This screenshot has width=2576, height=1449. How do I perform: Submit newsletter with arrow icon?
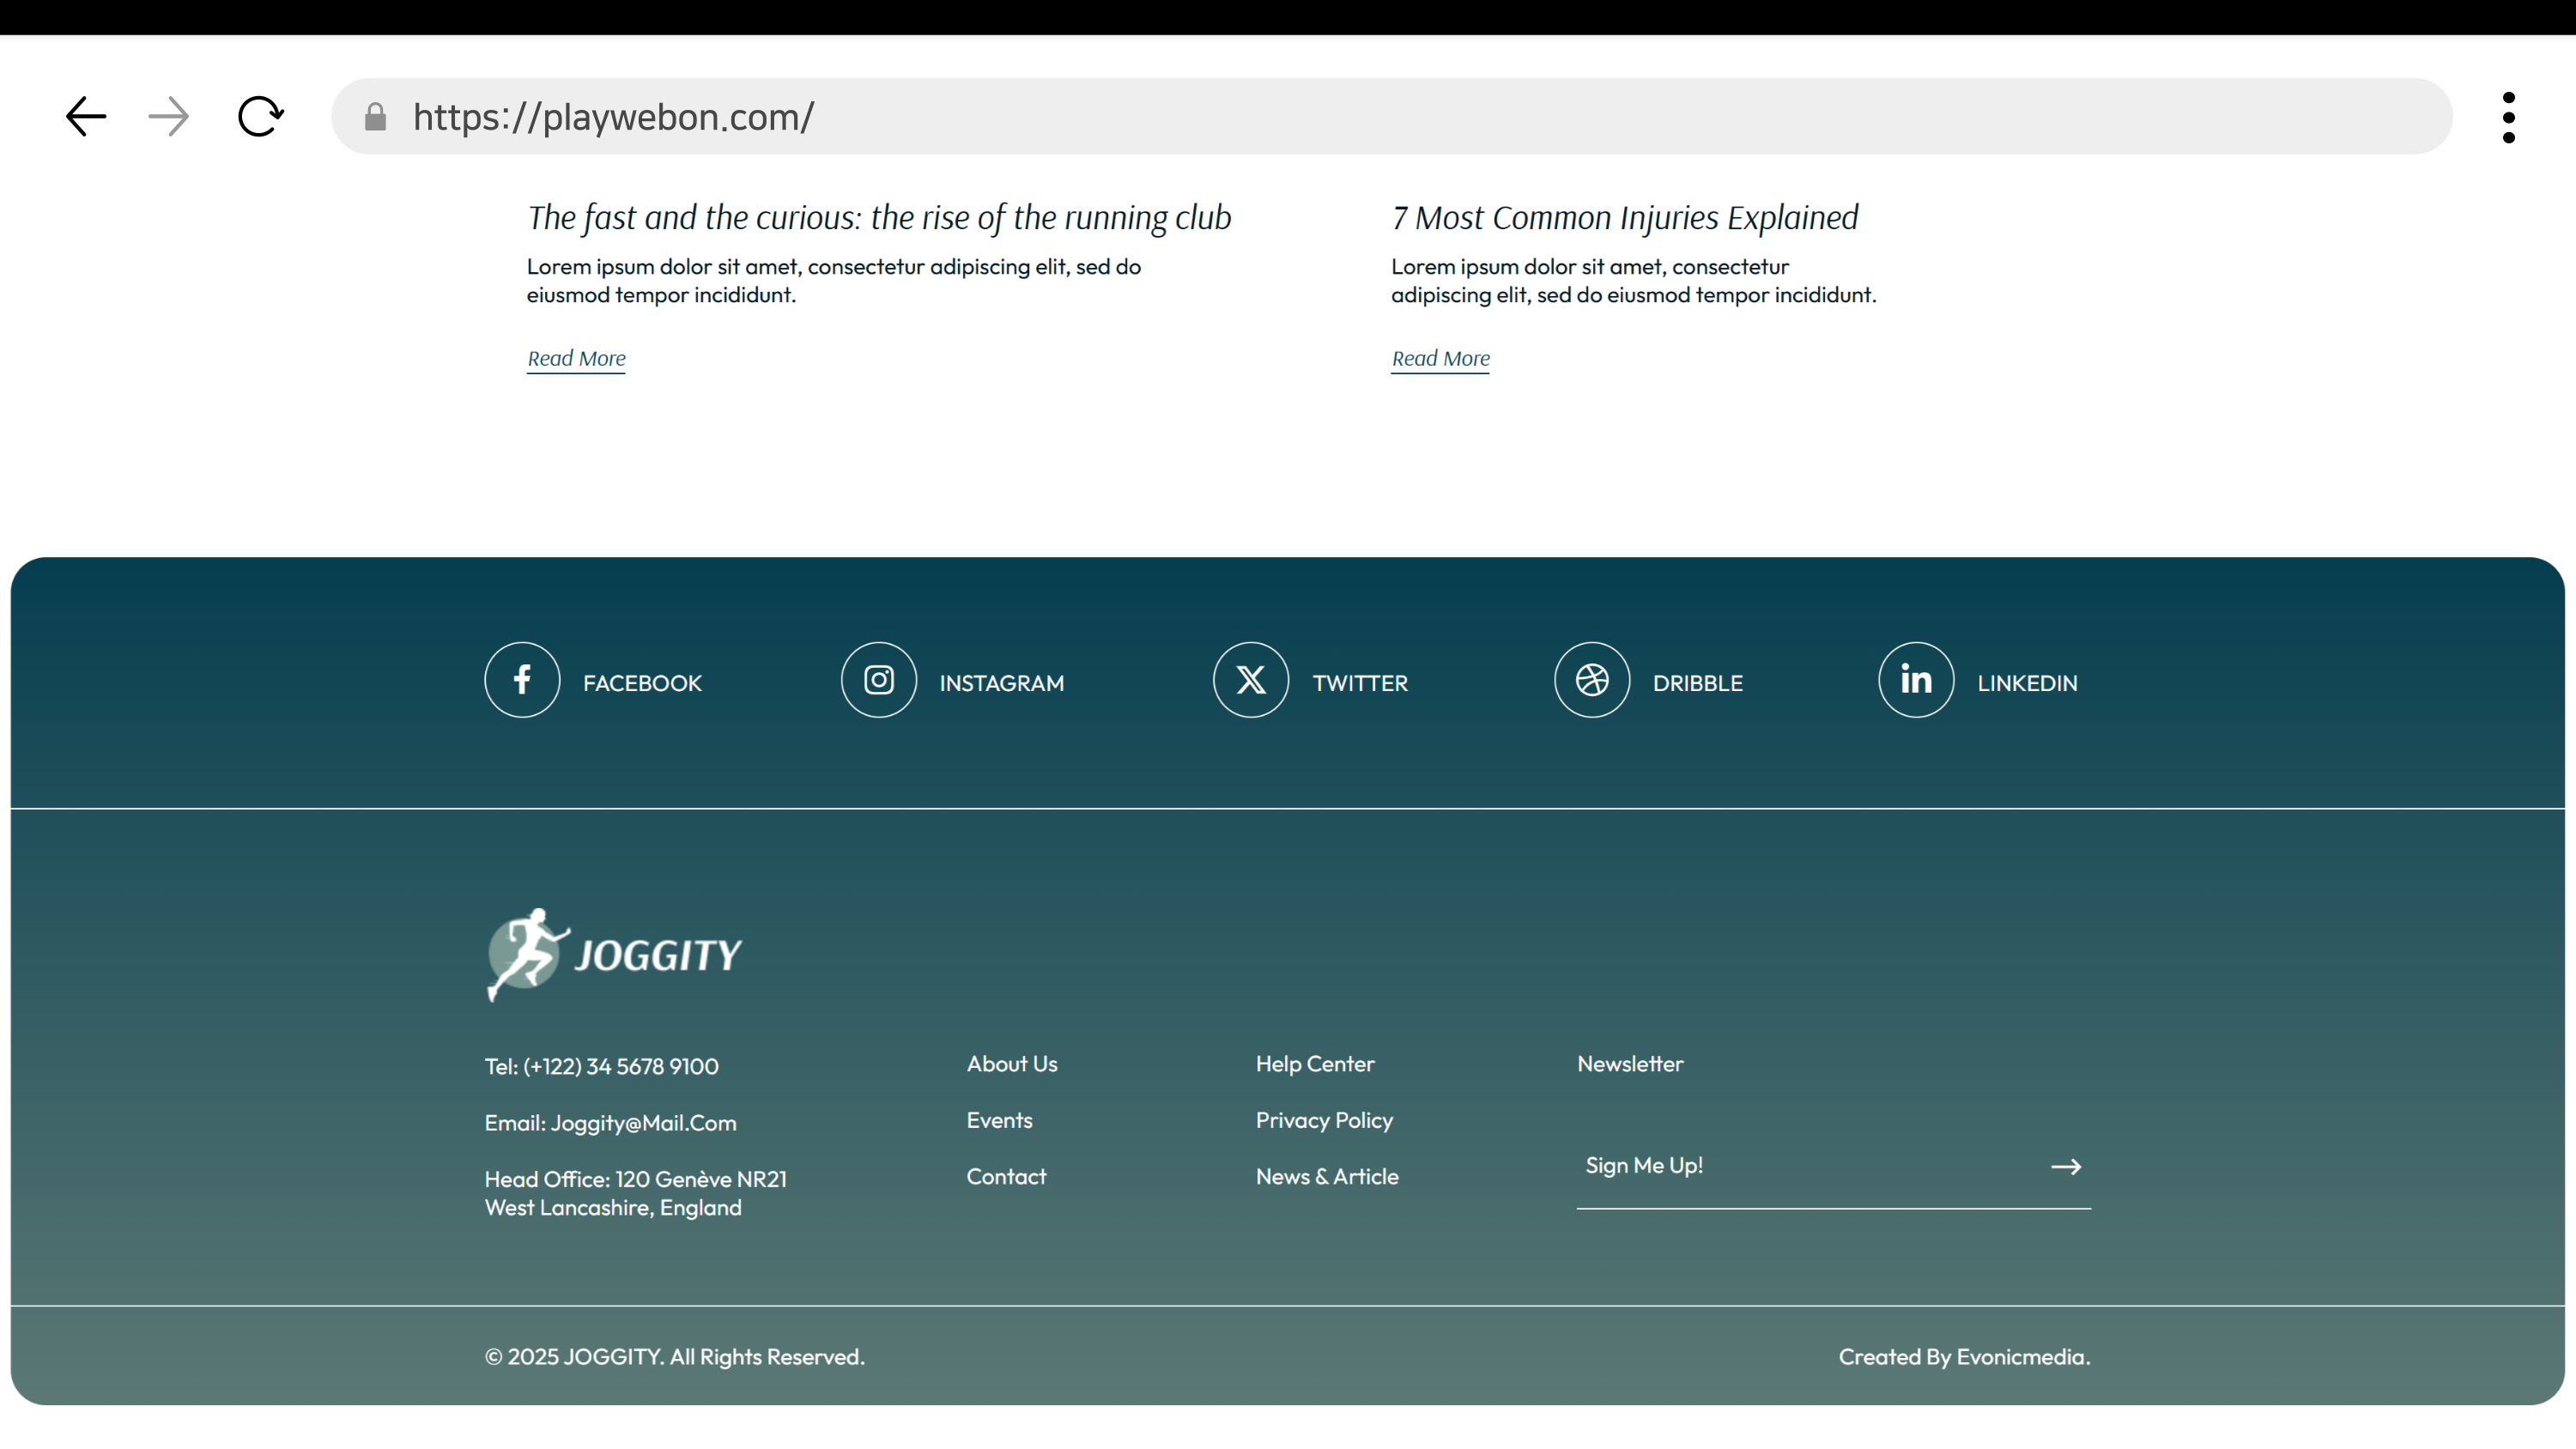click(2065, 1166)
